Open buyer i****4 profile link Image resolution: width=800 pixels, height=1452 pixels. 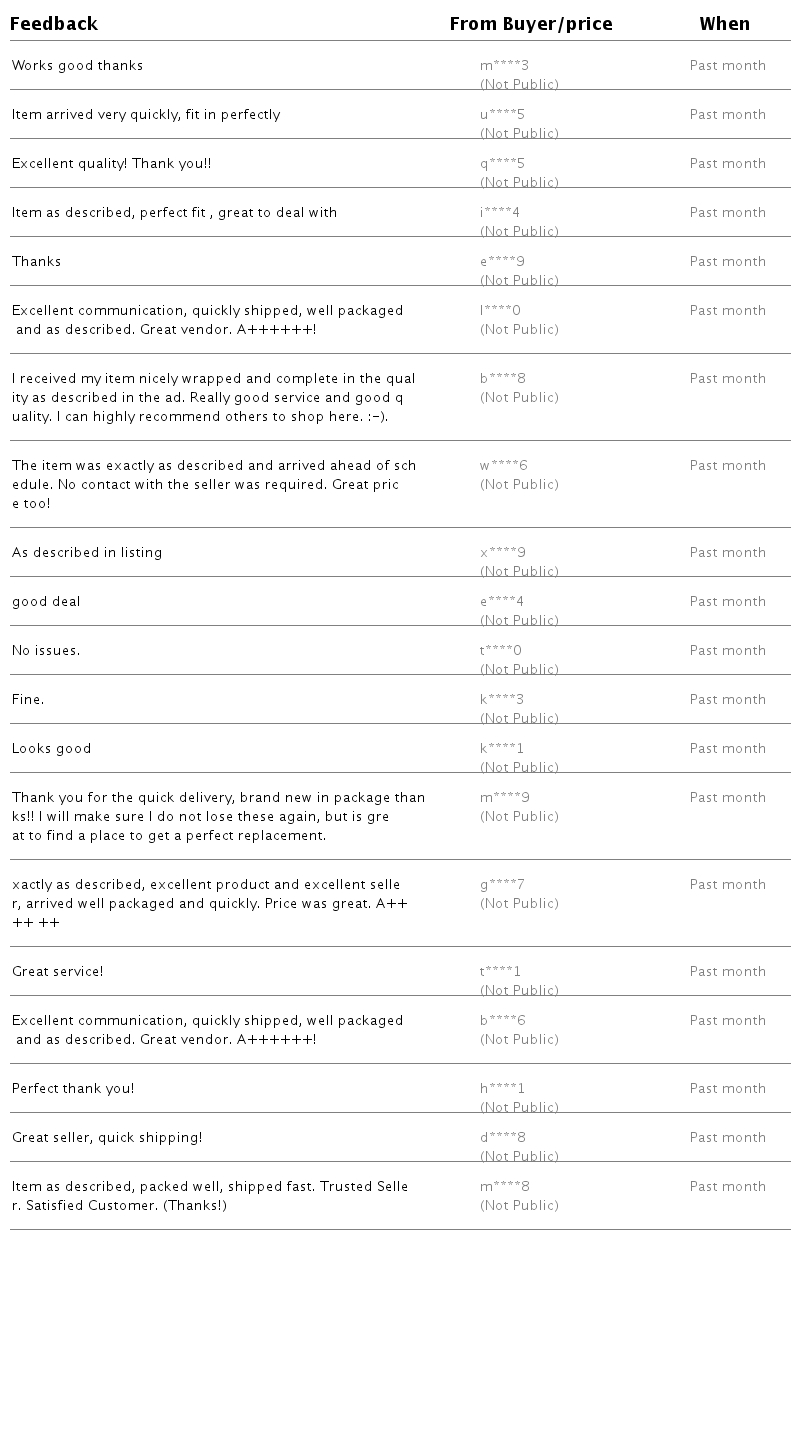point(500,213)
